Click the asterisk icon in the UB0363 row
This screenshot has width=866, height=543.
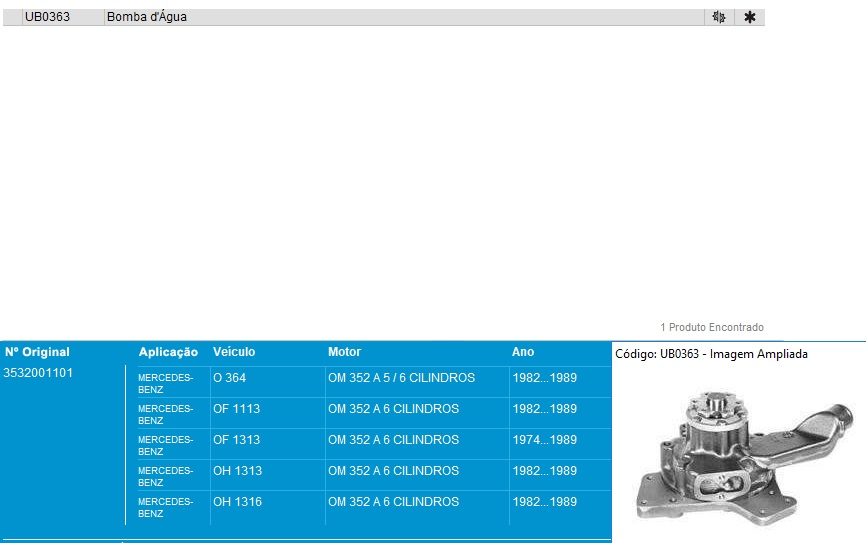pyautogui.click(x=749, y=17)
